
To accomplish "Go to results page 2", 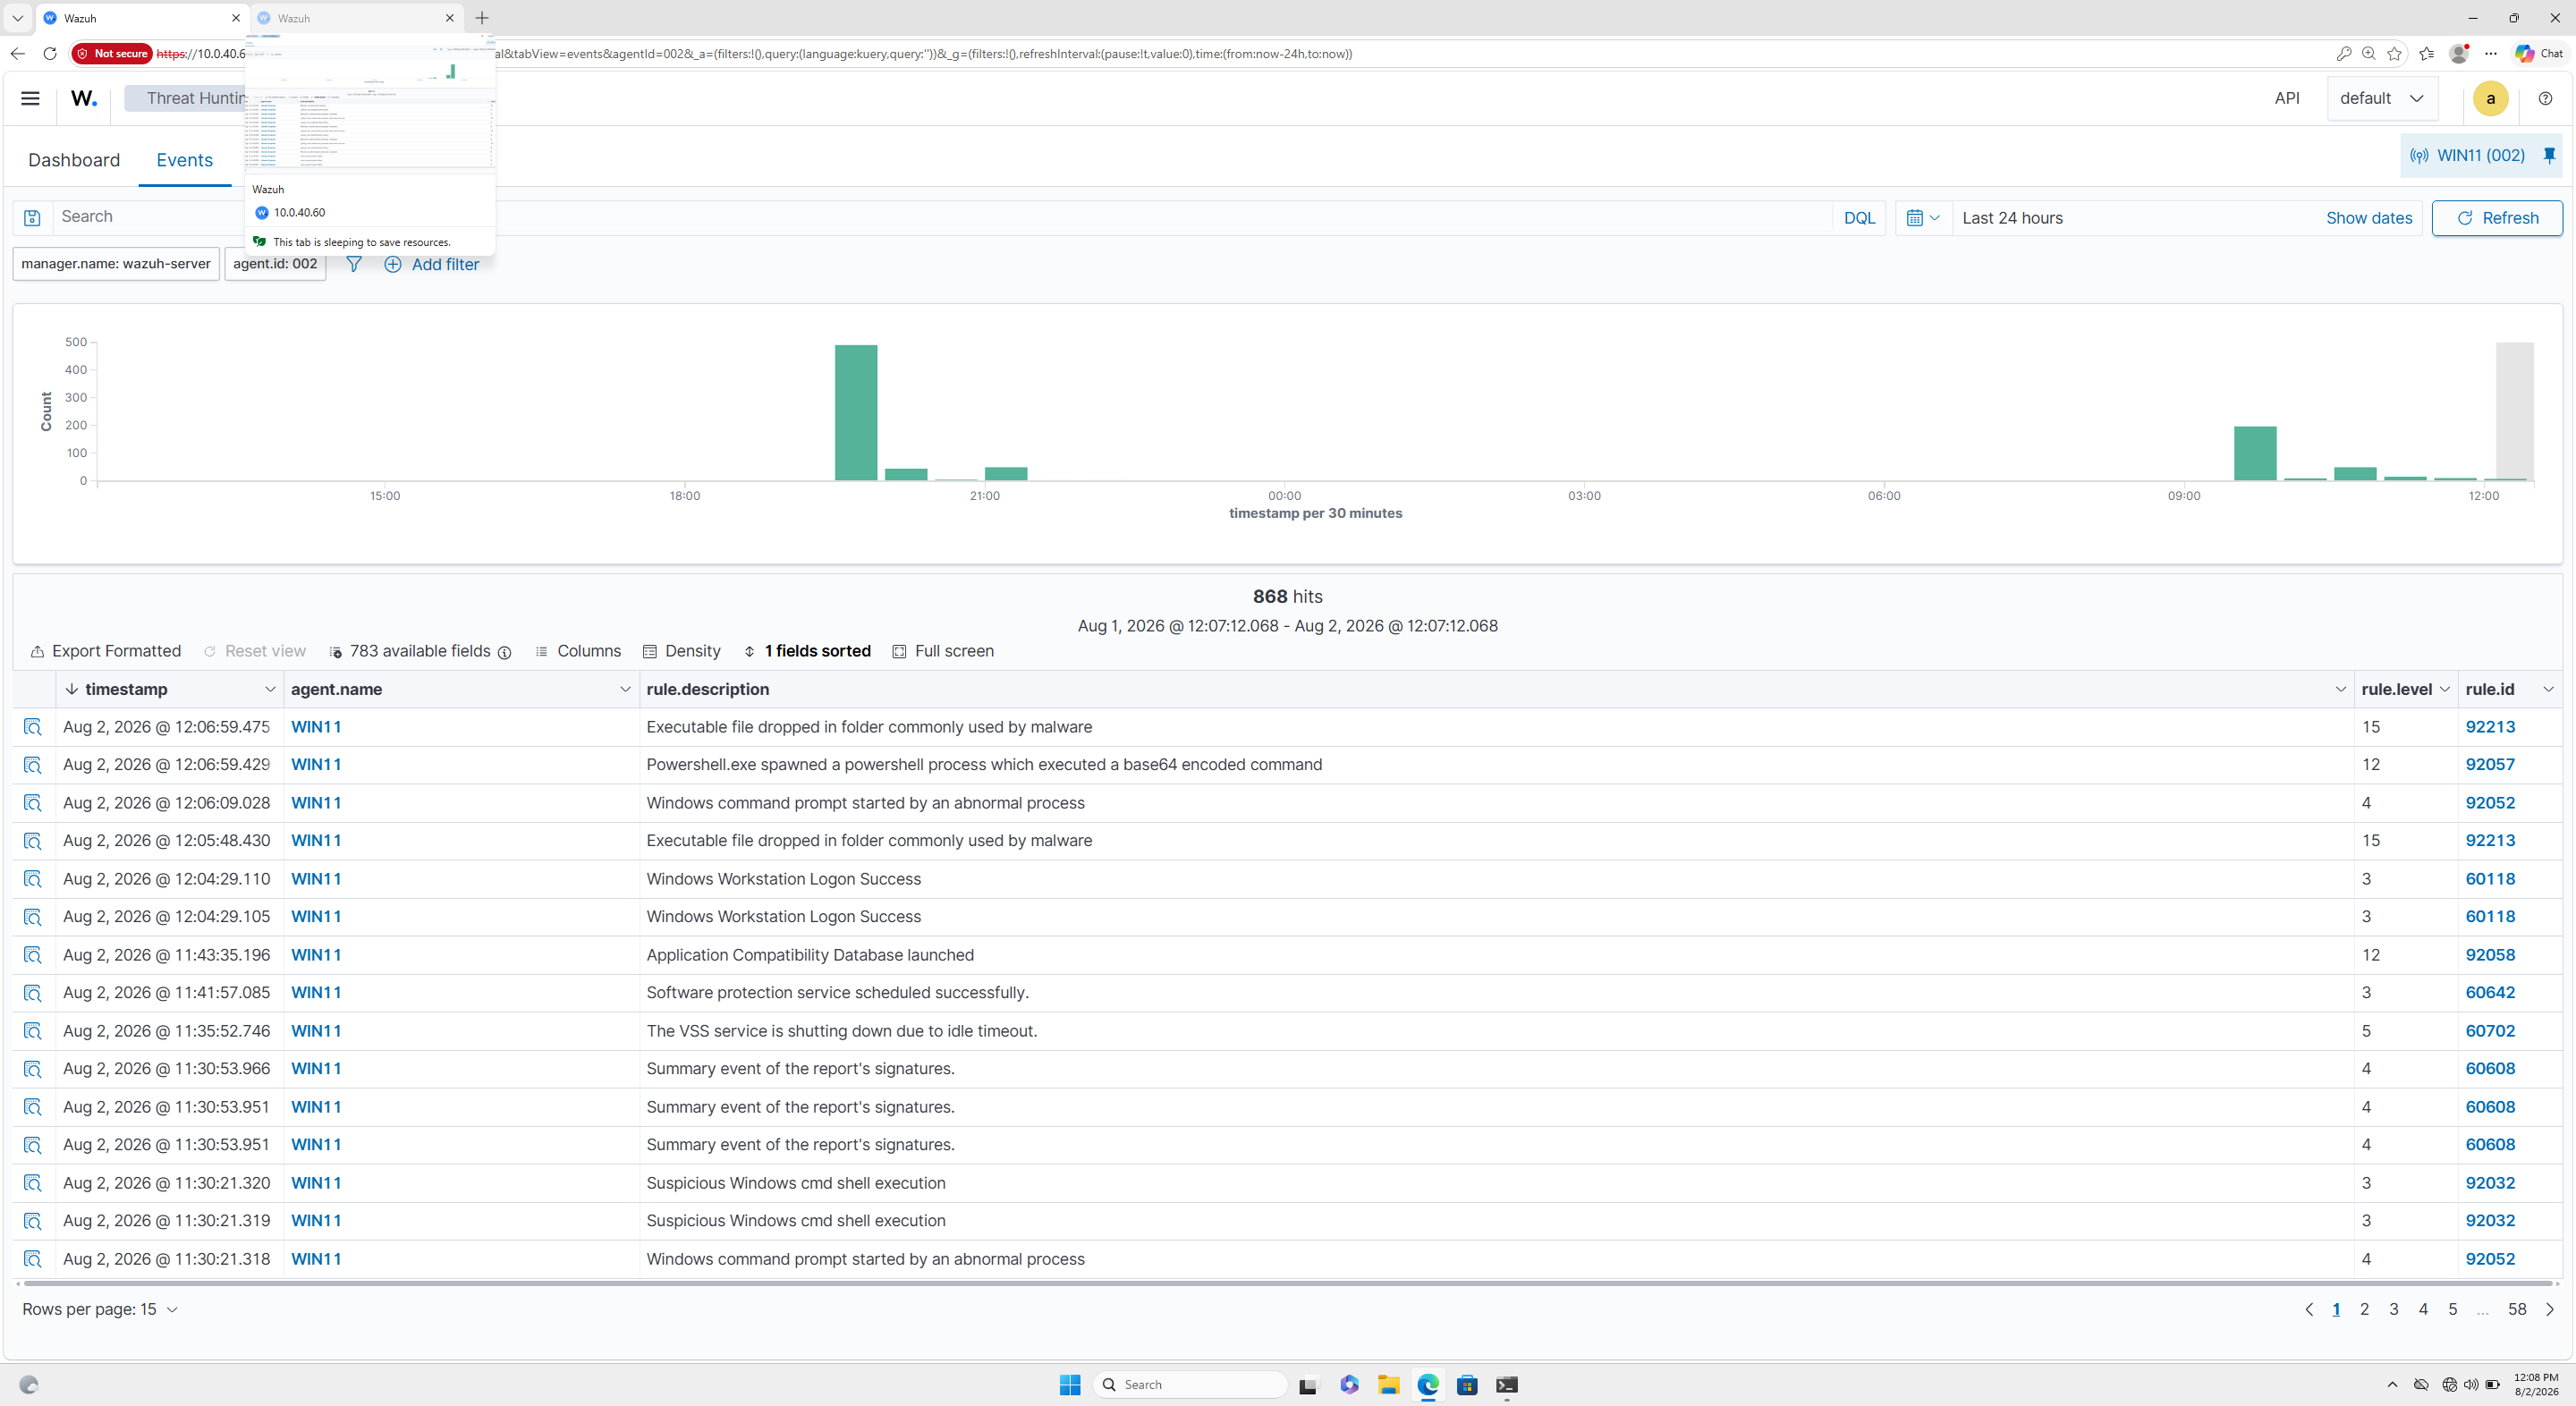I will (2364, 1309).
